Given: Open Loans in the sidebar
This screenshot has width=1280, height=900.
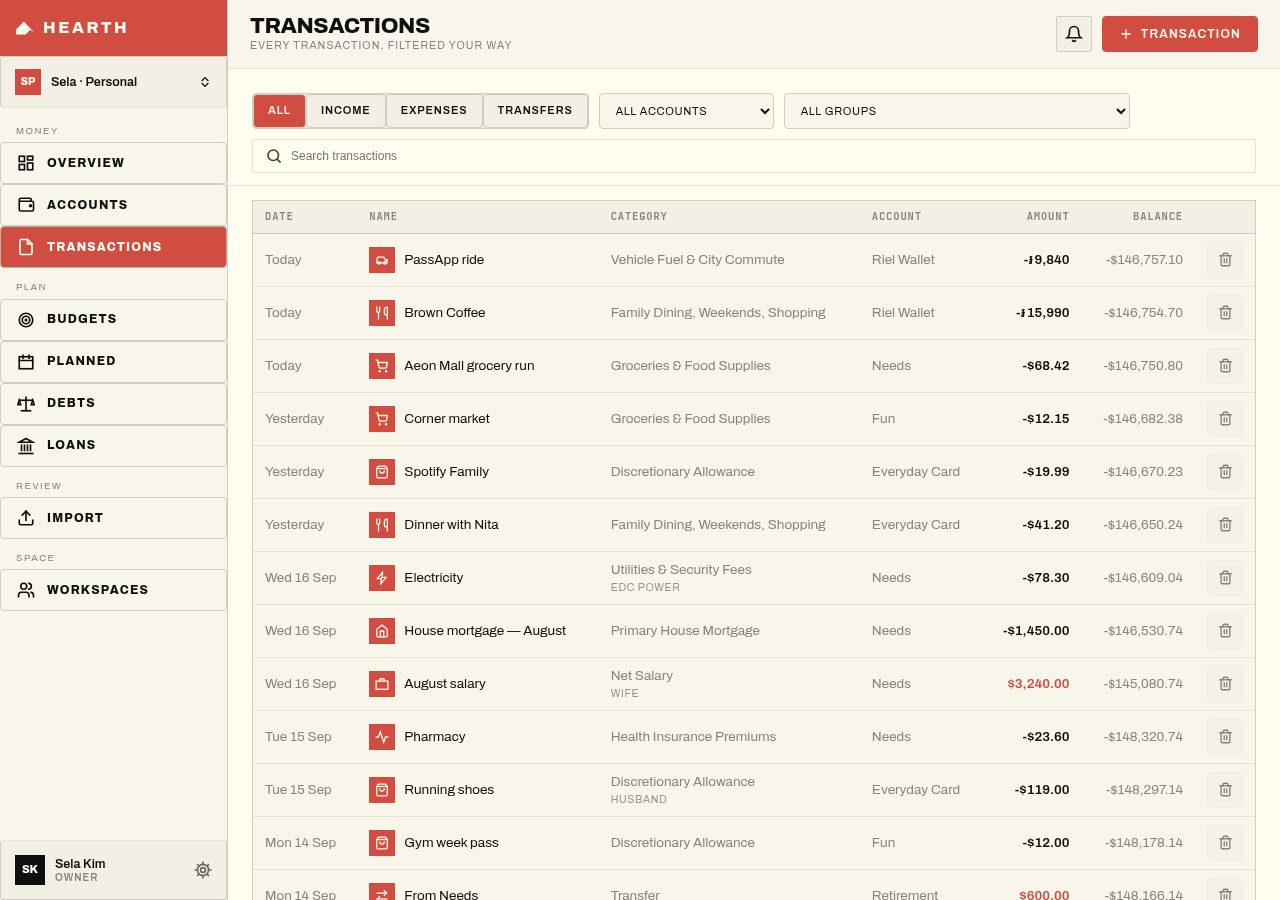Looking at the screenshot, I should 114,446.
